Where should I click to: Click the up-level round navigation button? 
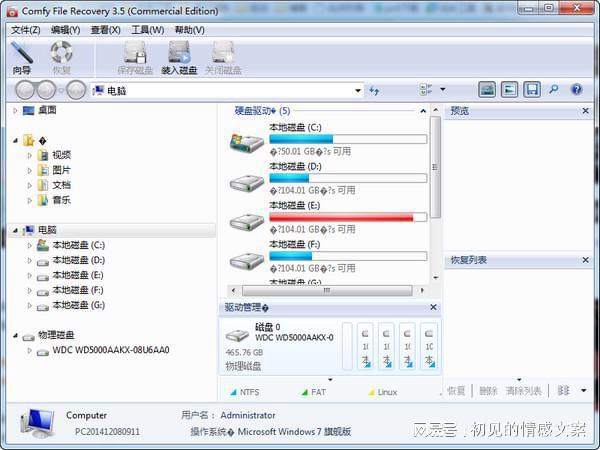[76, 90]
